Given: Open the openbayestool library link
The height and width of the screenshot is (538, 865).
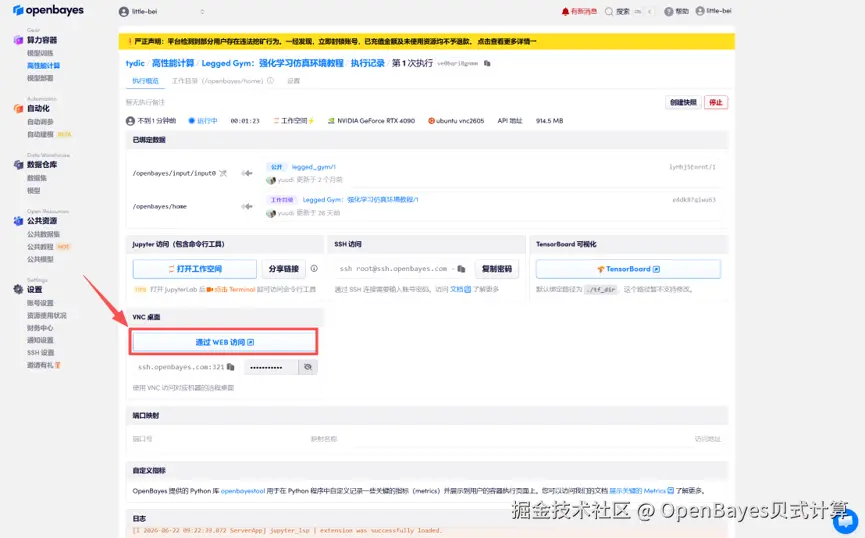Looking at the screenshot, I should pyautogui.click(x=243, y=491).
